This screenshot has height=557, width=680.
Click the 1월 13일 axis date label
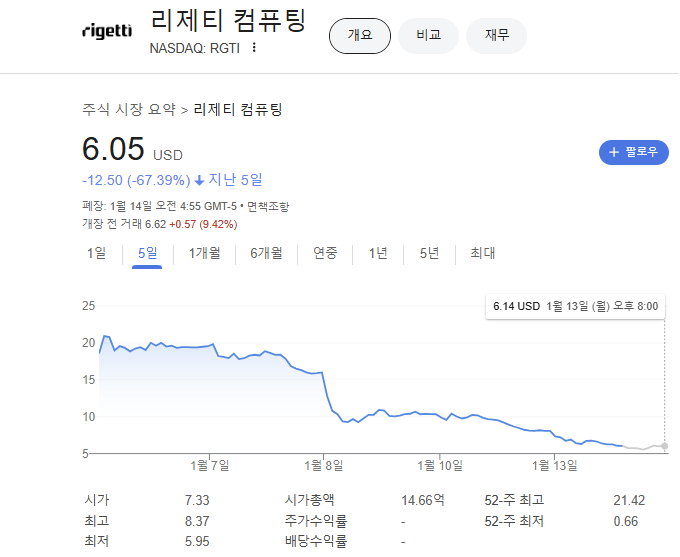(555, 465)
